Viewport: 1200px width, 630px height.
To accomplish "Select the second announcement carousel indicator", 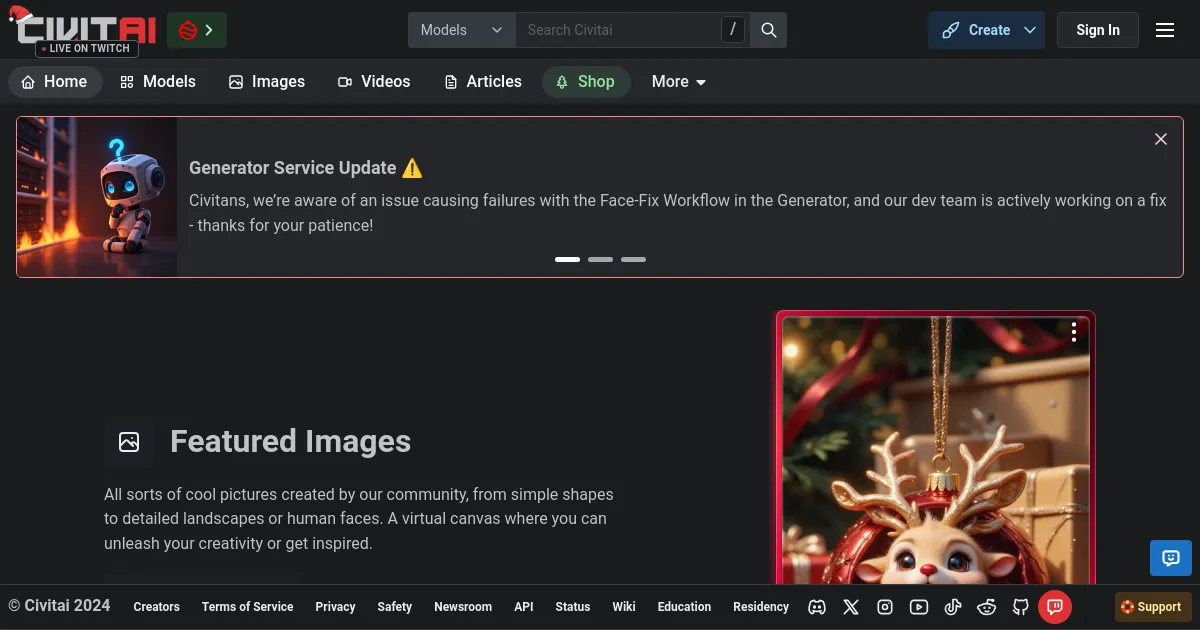I will [x=600, y=259].
